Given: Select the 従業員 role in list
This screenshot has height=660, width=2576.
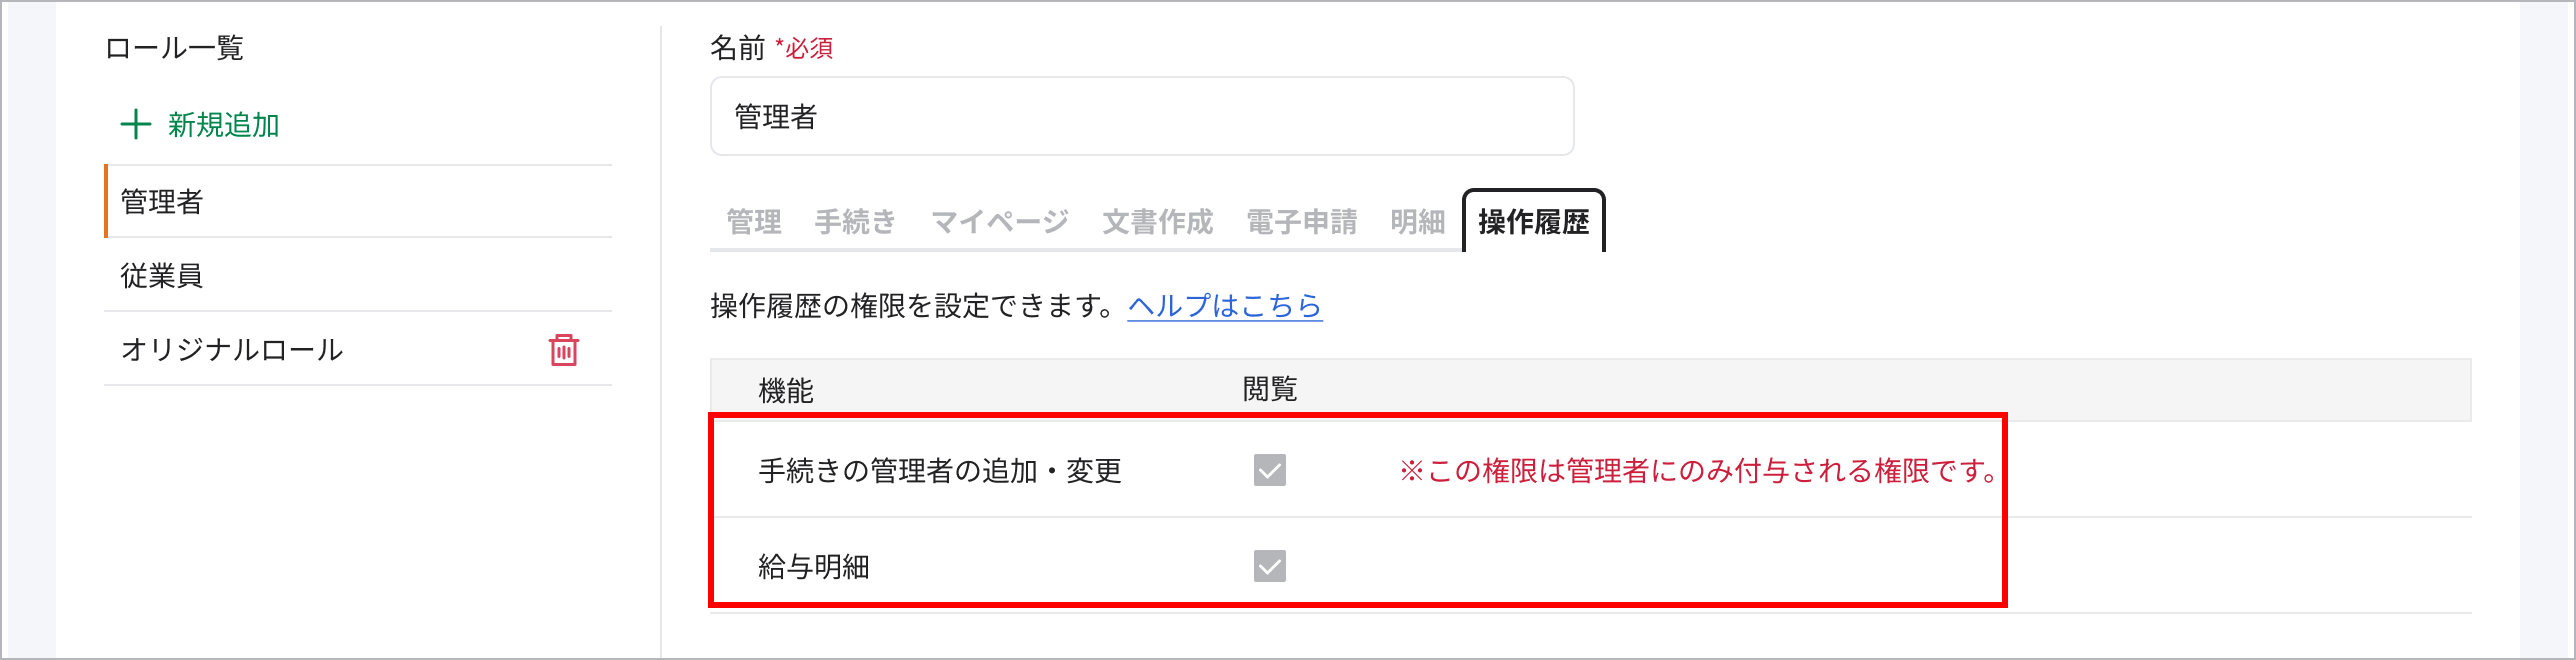Looking at the screenshot, I should point(162,276).
